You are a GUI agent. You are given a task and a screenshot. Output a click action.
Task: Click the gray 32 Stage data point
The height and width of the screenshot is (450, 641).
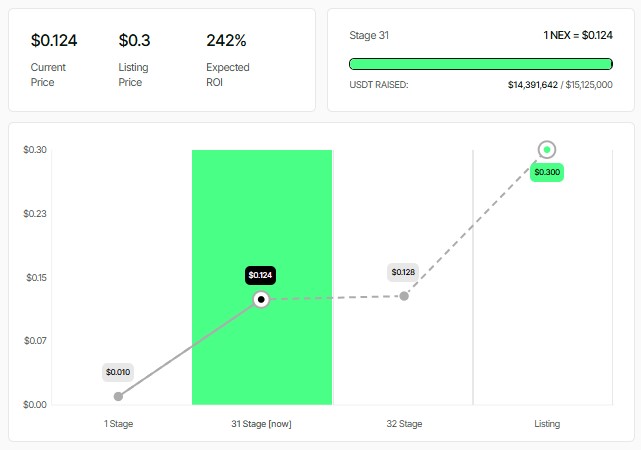pos(404,296)
